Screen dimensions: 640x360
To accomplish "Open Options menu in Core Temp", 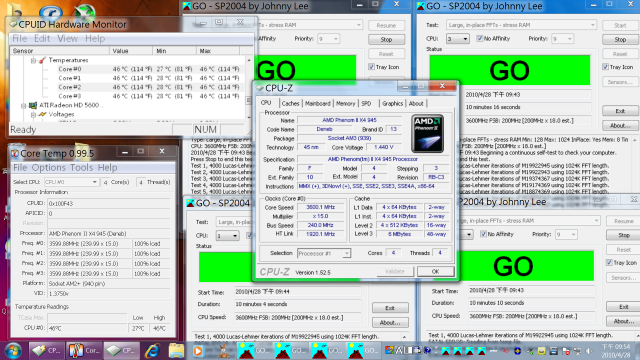I will tap(49, 168).
